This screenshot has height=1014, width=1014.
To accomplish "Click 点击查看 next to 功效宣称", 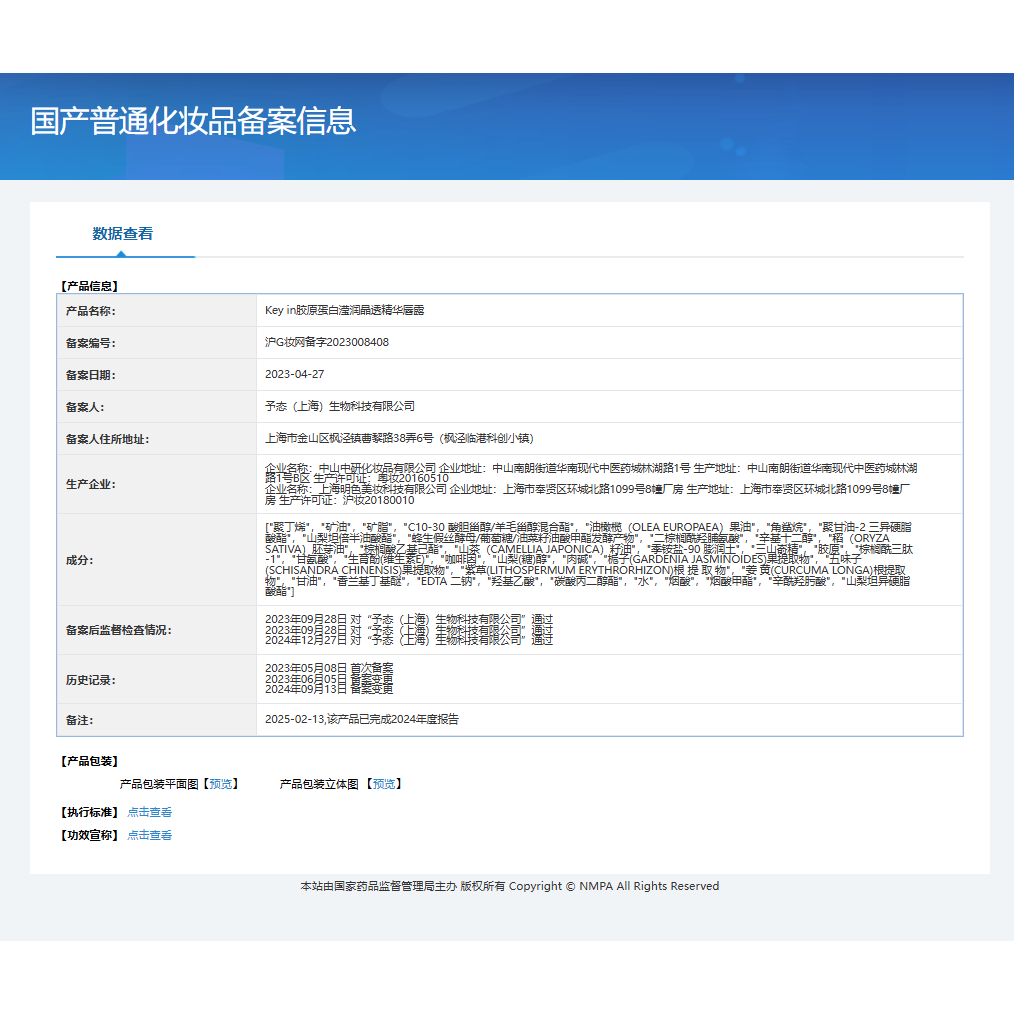I will point(149,835).
